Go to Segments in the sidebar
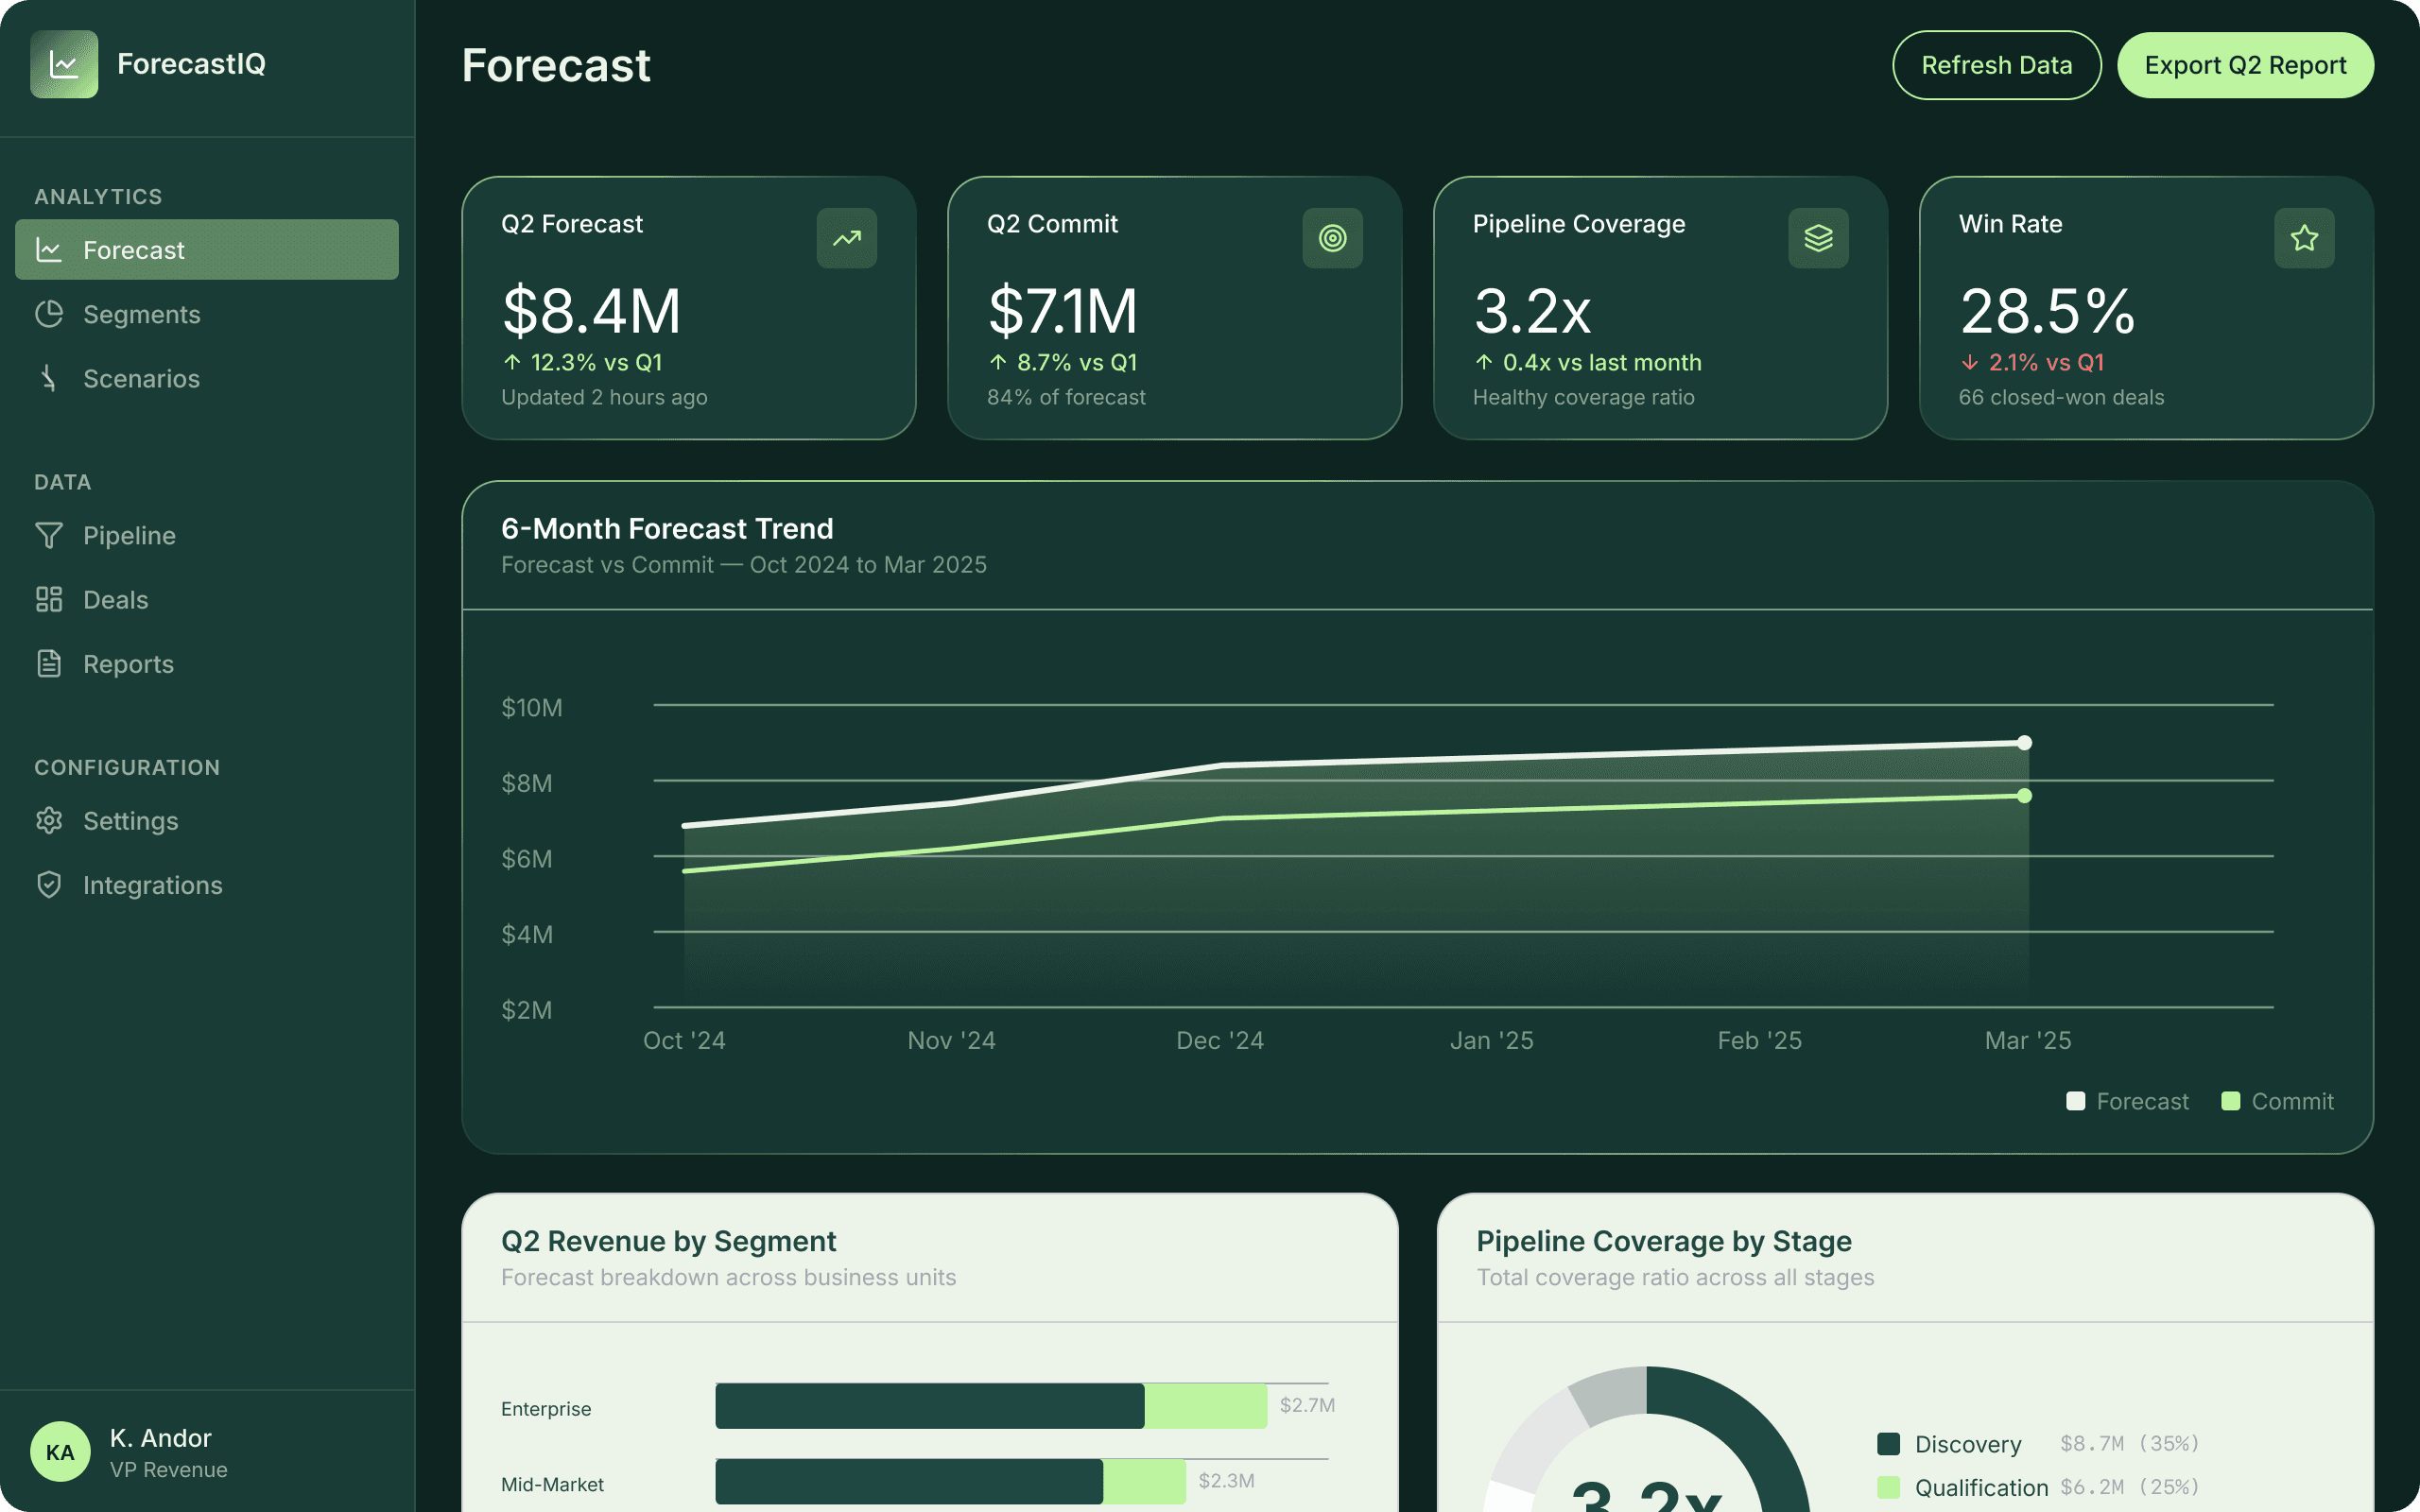This screenshot has width=2420, height=1512. tap(207, 314)
